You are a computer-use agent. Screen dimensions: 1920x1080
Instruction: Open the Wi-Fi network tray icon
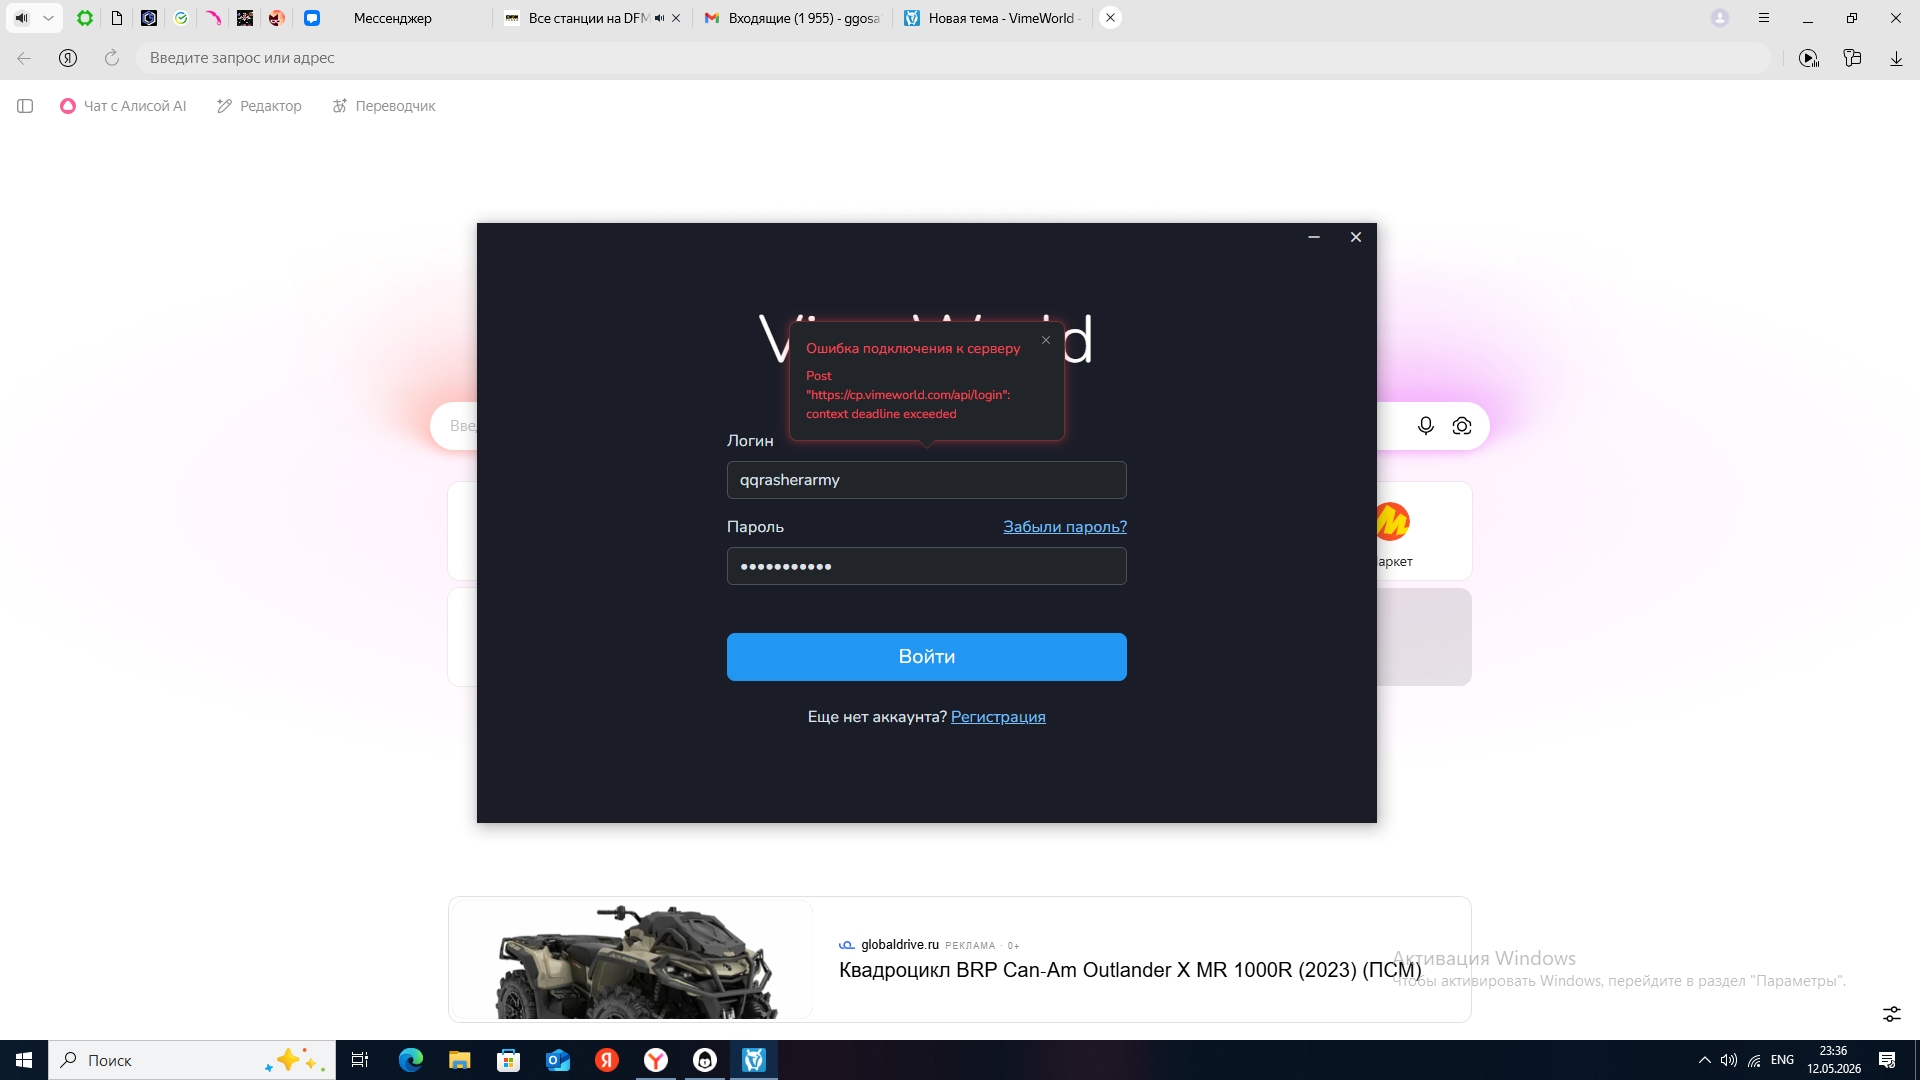1754,1060
